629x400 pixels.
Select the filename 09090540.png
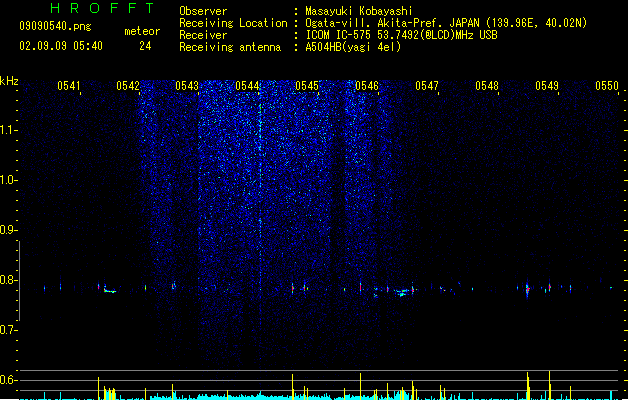click(55, 26)
